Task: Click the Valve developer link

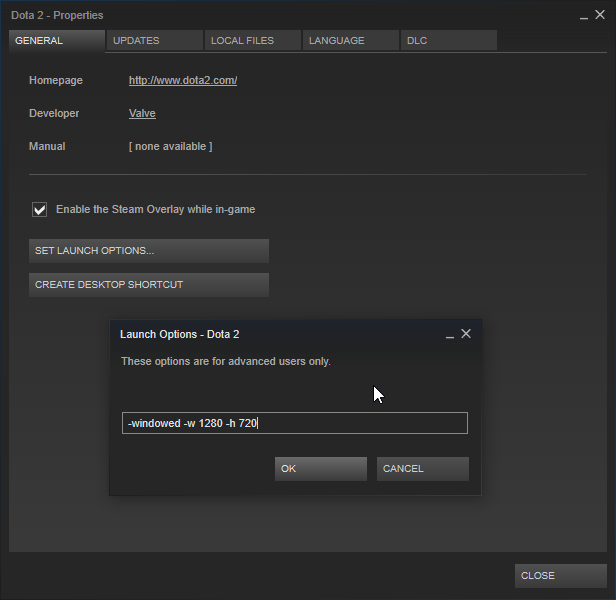Action: coord(142,114)
